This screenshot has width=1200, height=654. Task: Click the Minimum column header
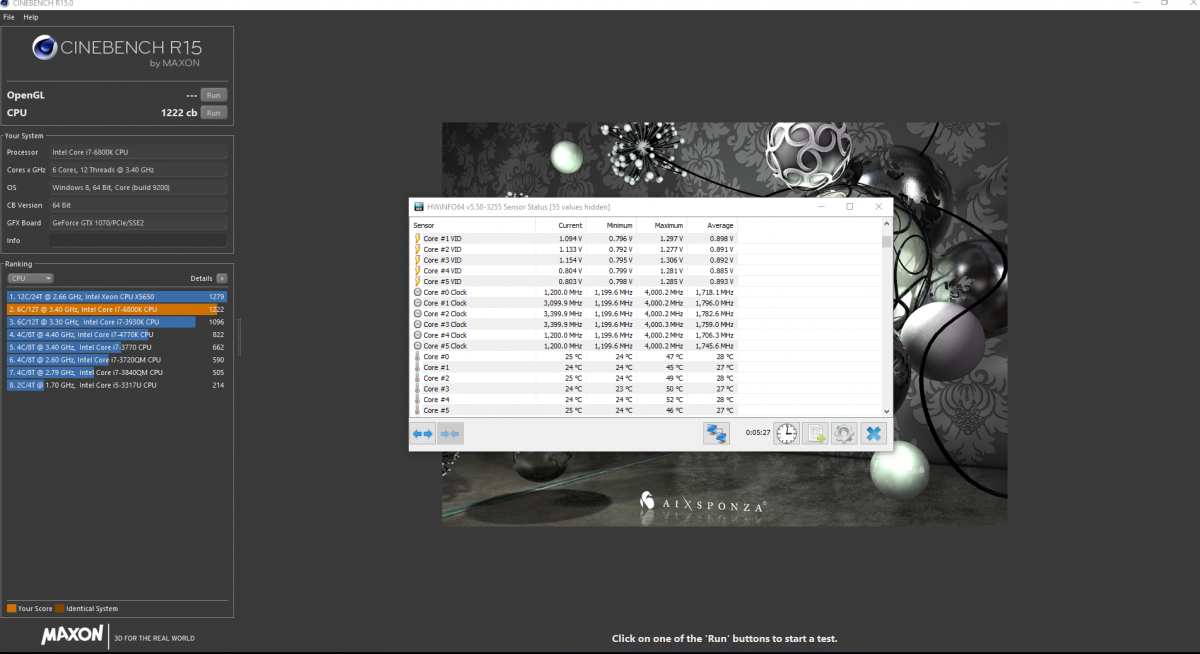[610, 225]
